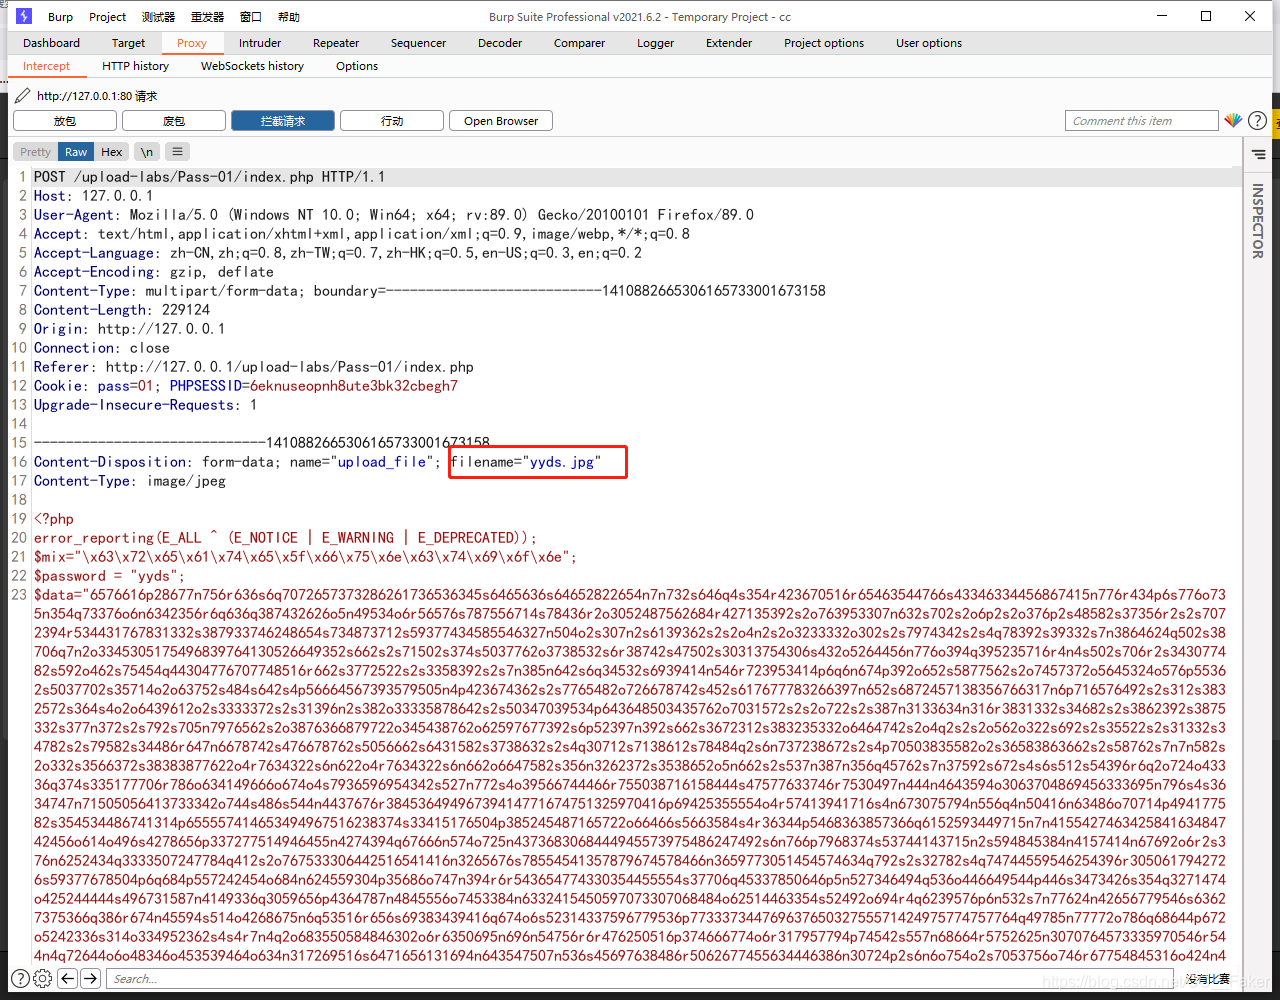
Task: Open the Sequencer tab
Action: (x=418, y=43)
